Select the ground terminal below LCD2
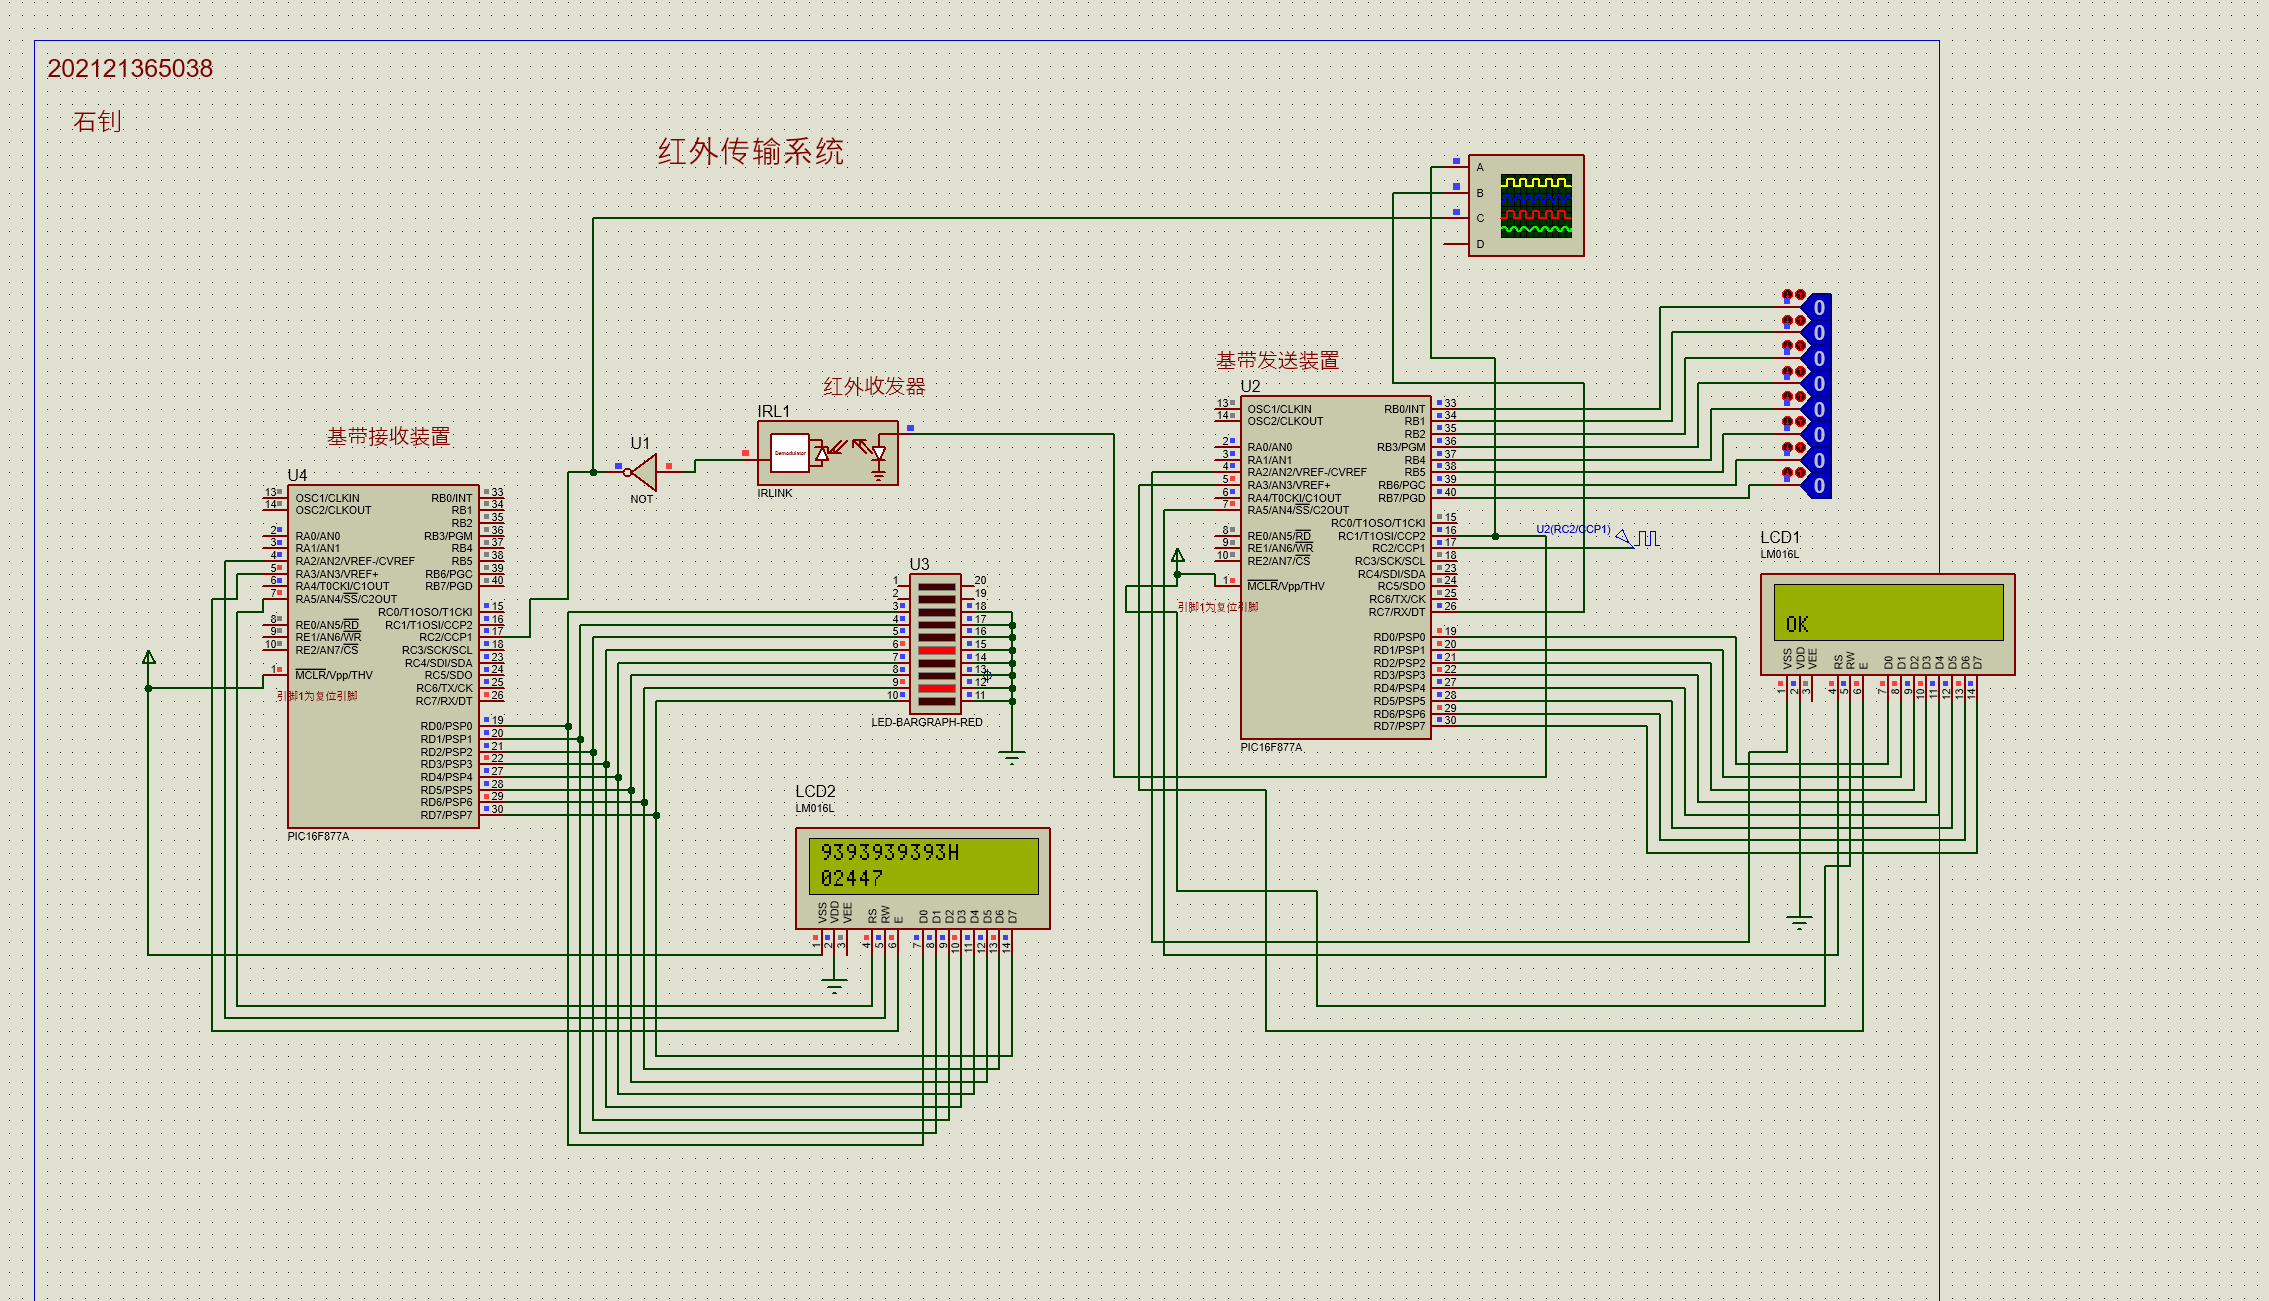 (834, 985)
